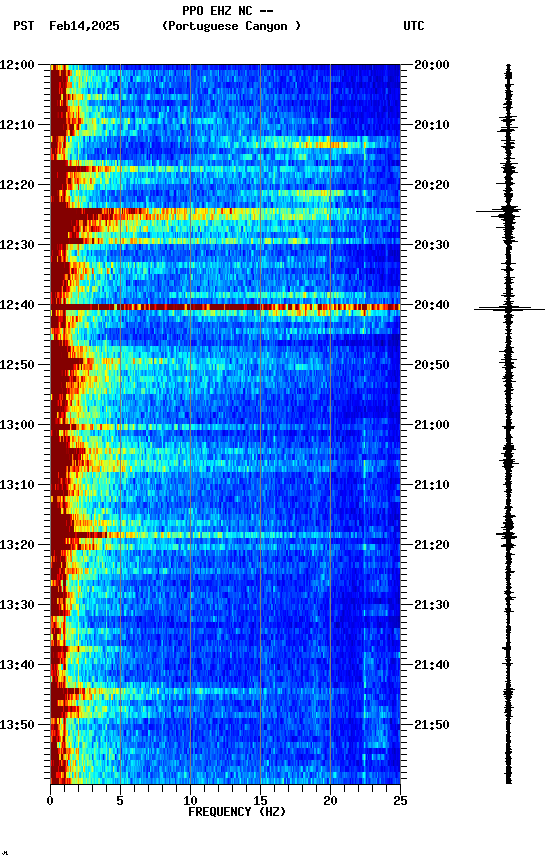Click the 21:10 UTC time label
This screenshot has width=552, height=864.
point(432,485)
